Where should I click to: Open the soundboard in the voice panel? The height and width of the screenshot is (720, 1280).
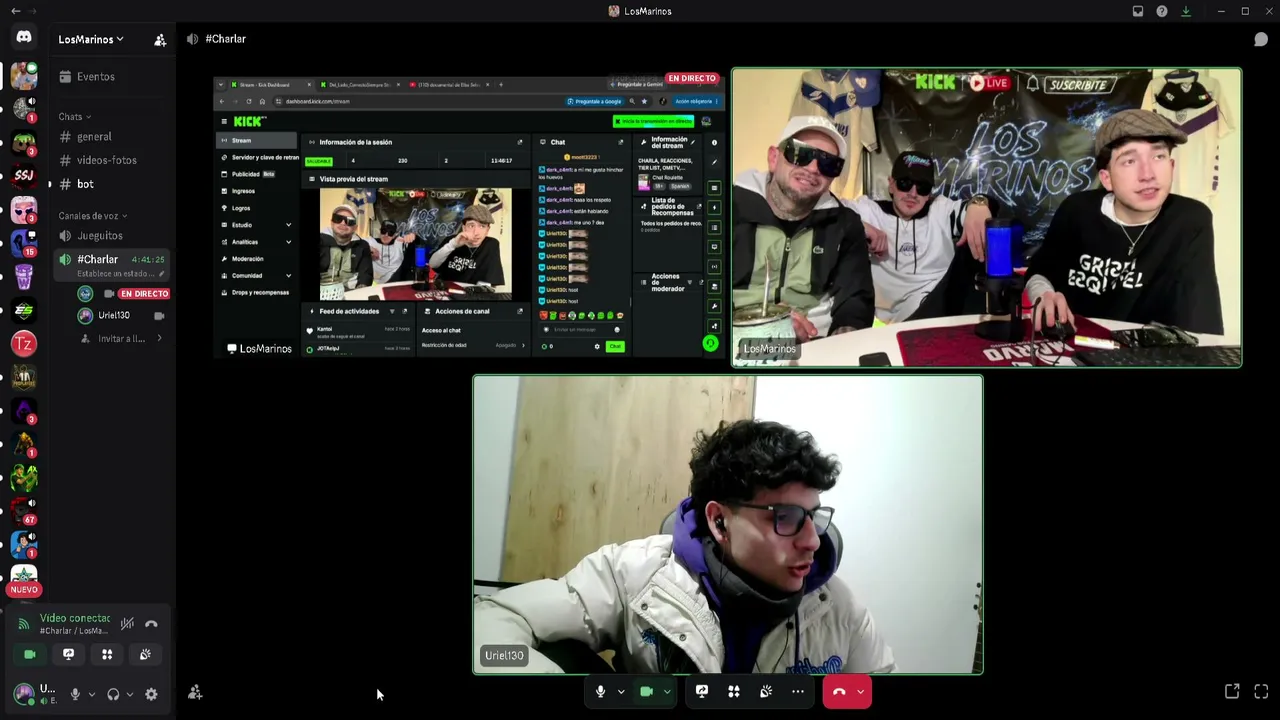pos(145,654)
